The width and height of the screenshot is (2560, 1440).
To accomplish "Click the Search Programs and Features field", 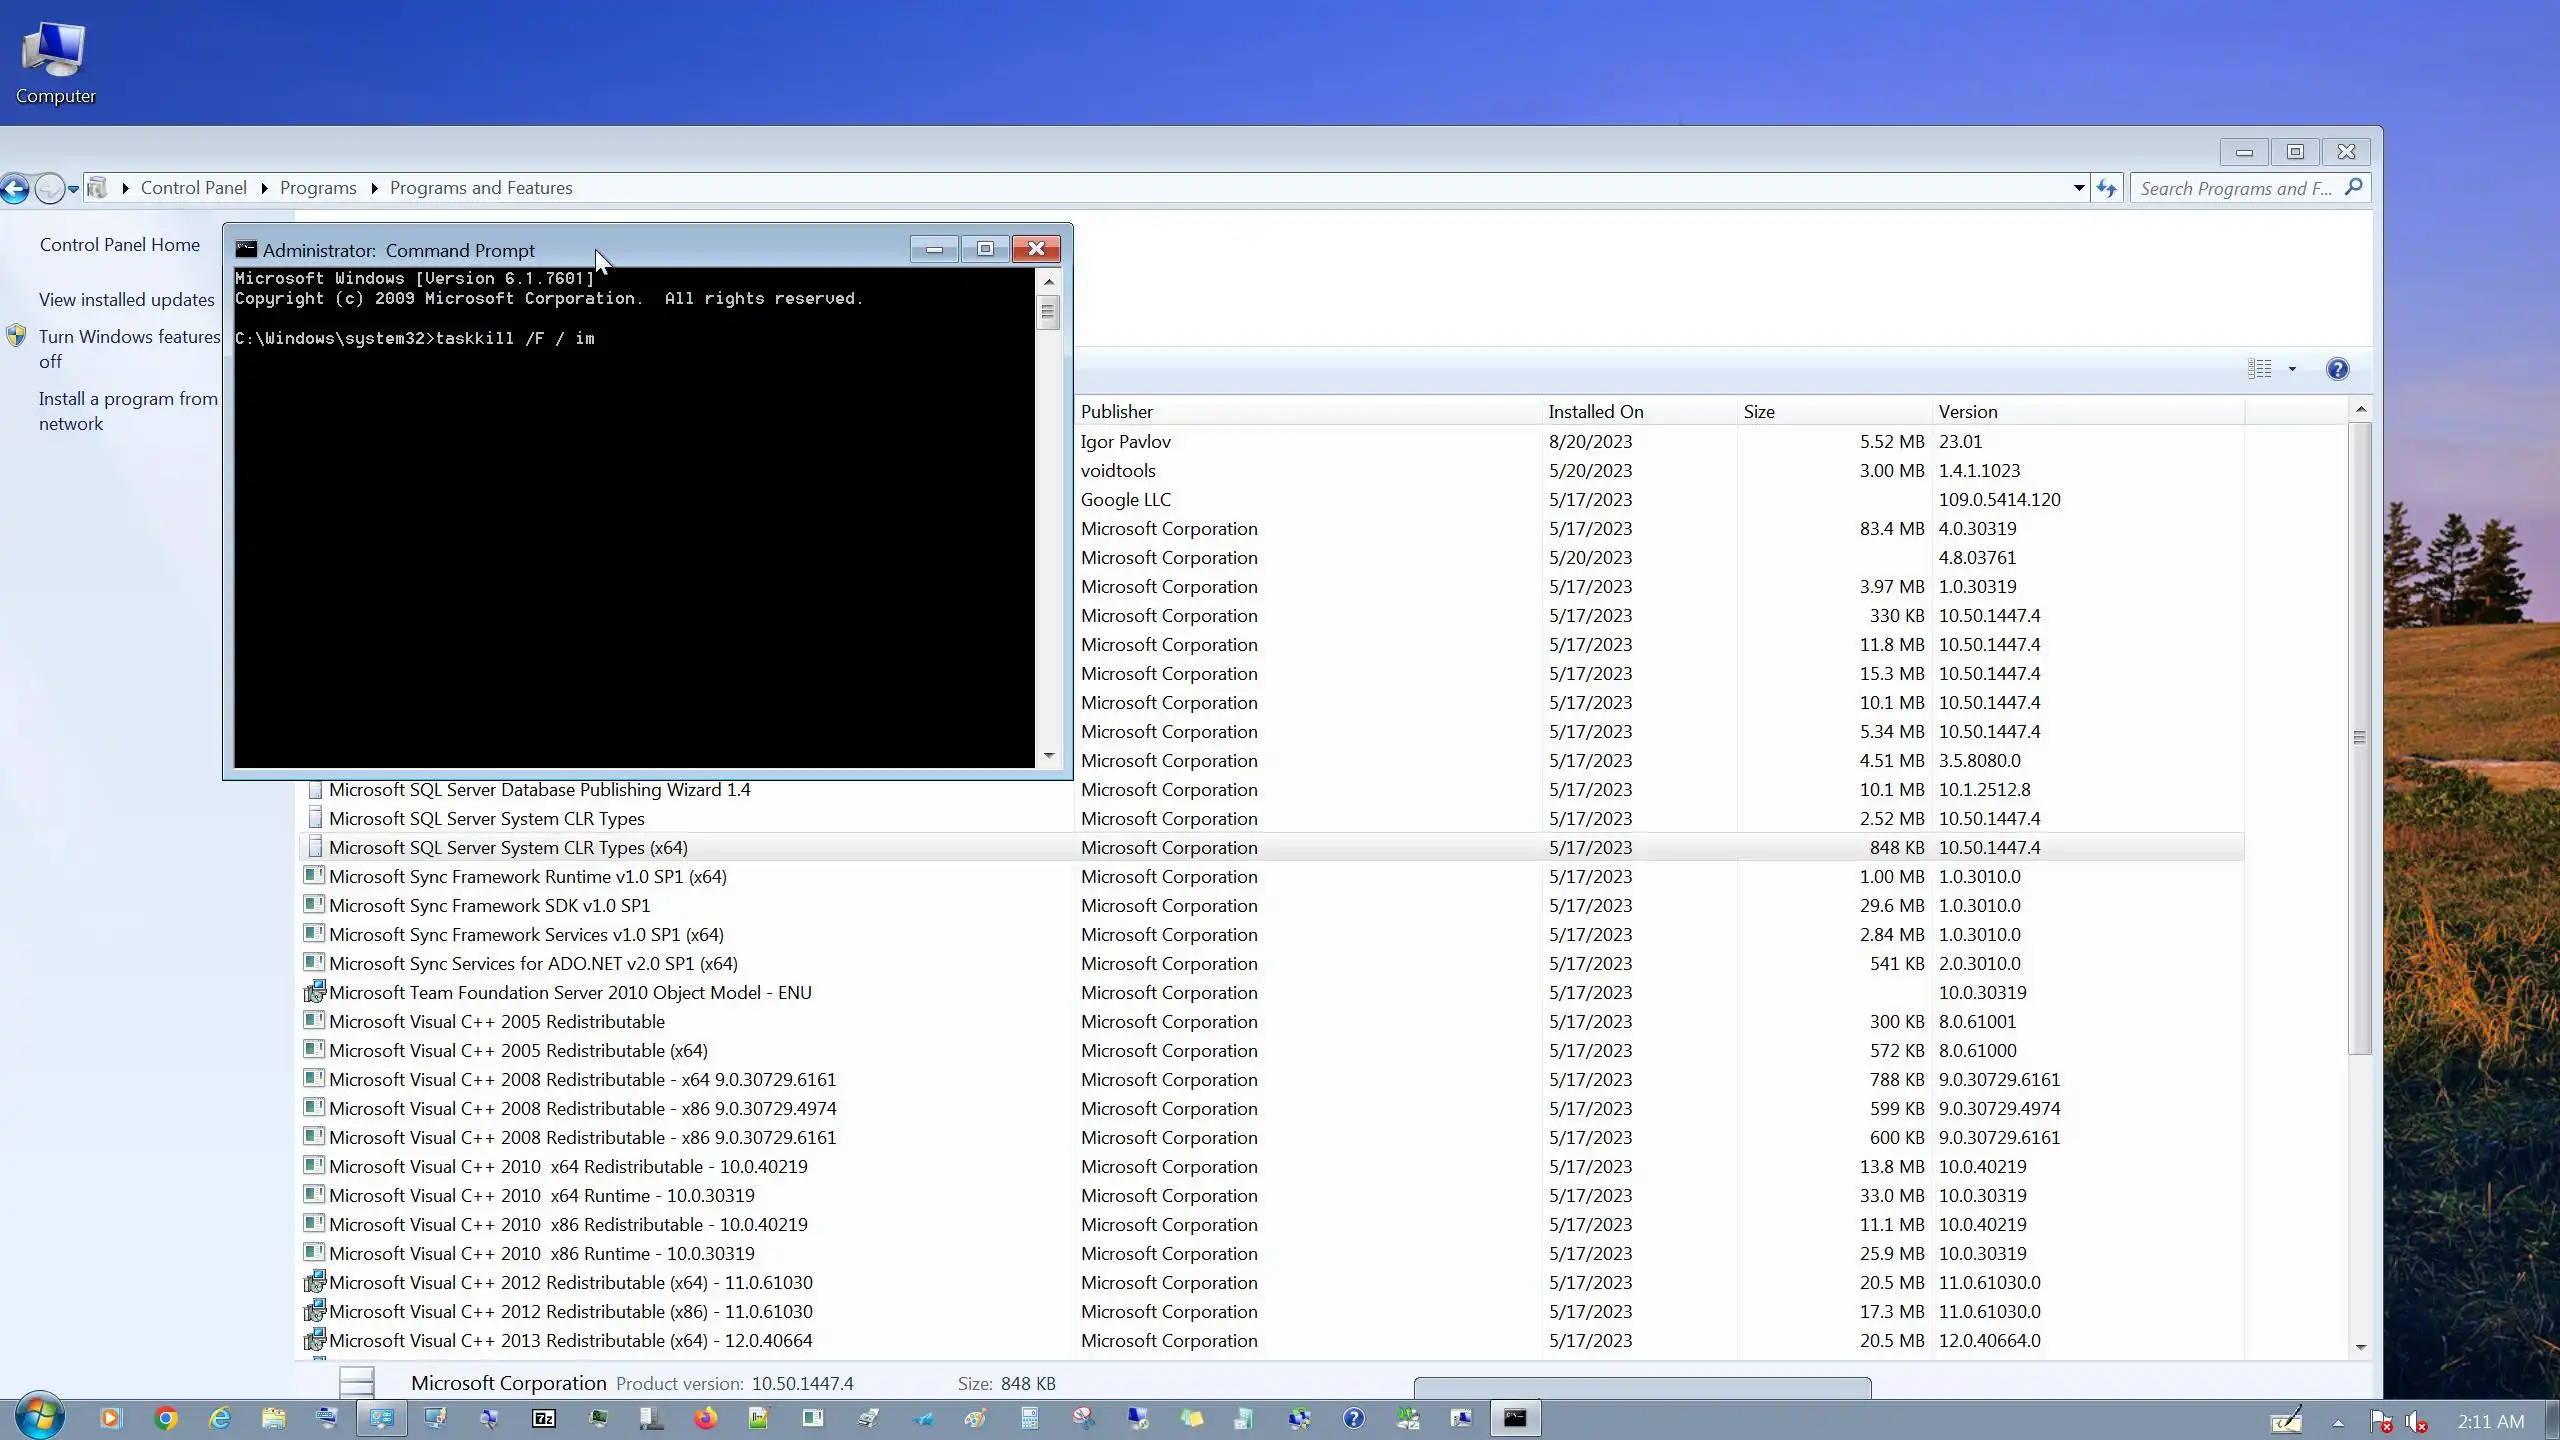I will [2236, 188].
